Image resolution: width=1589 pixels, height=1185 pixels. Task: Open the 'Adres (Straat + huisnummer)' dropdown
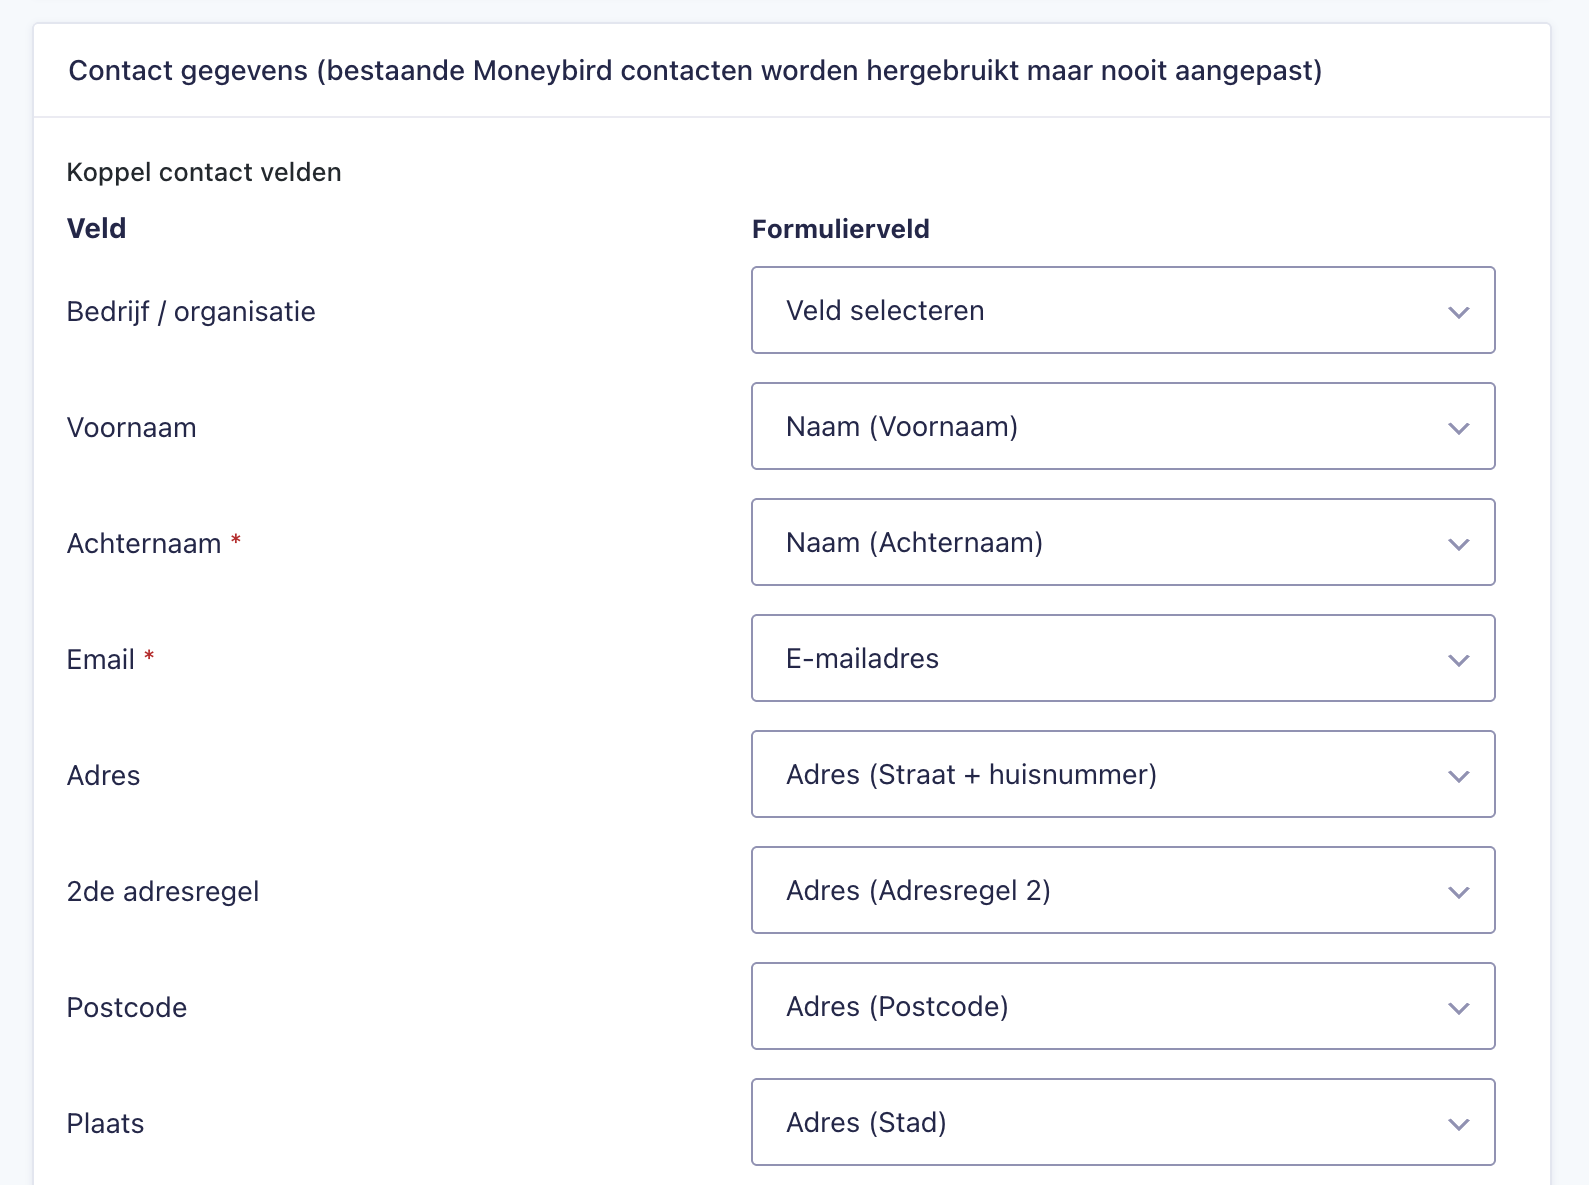click(1122, 774)
